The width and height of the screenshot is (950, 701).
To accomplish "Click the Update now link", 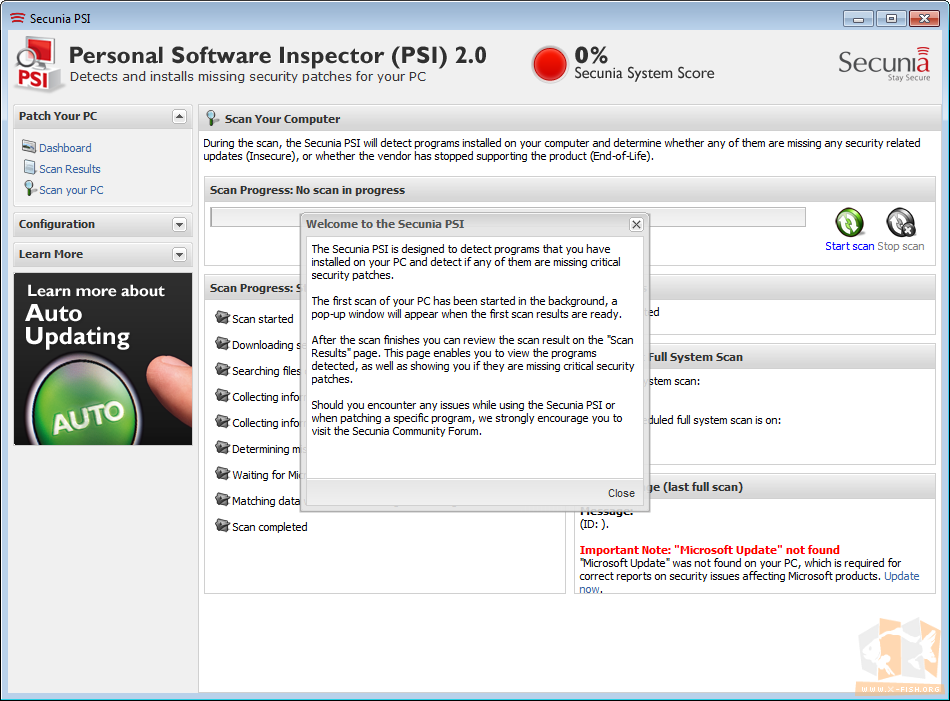I will tap(901, 576).
